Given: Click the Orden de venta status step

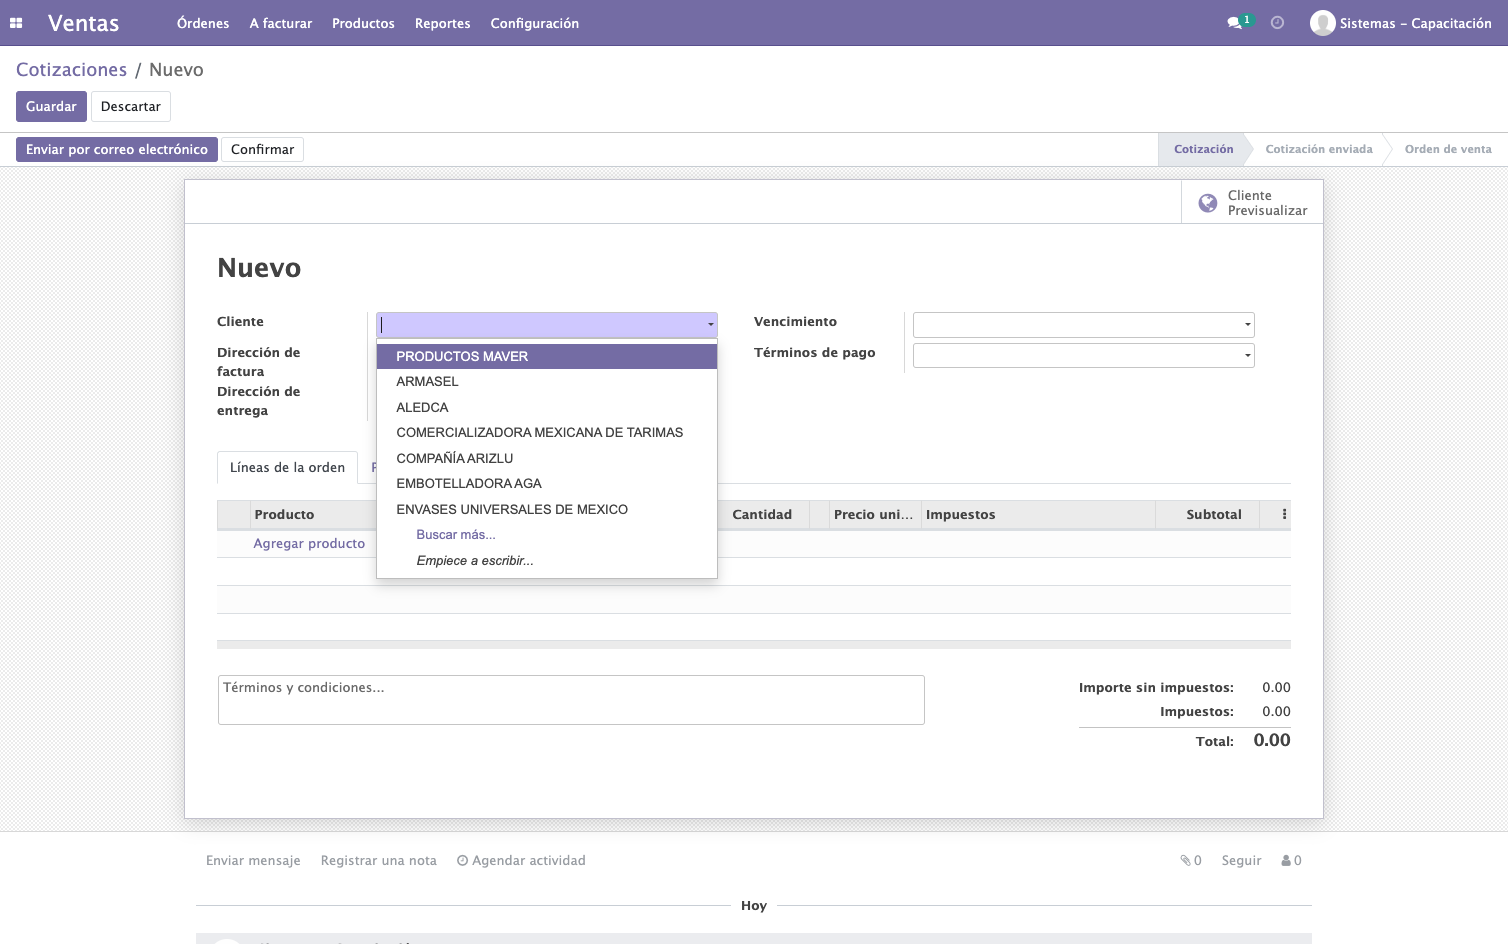Looking at the screenshot, I should click(x=1448, y=149).
